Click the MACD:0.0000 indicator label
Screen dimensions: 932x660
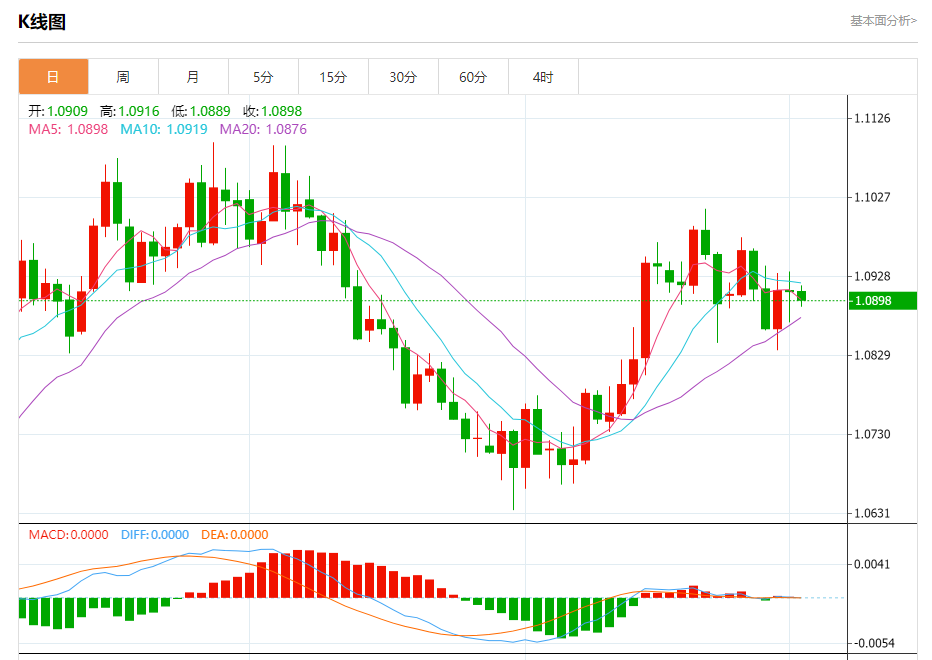(x=68, y=535)
